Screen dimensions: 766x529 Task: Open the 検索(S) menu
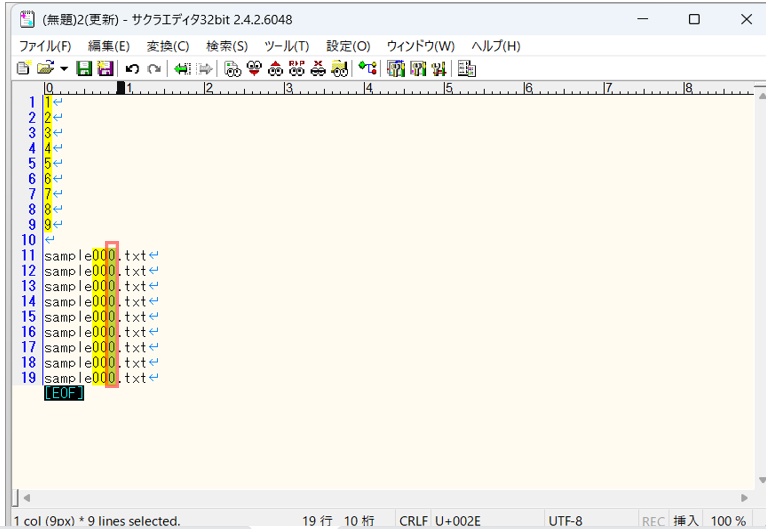click(227, 46)
